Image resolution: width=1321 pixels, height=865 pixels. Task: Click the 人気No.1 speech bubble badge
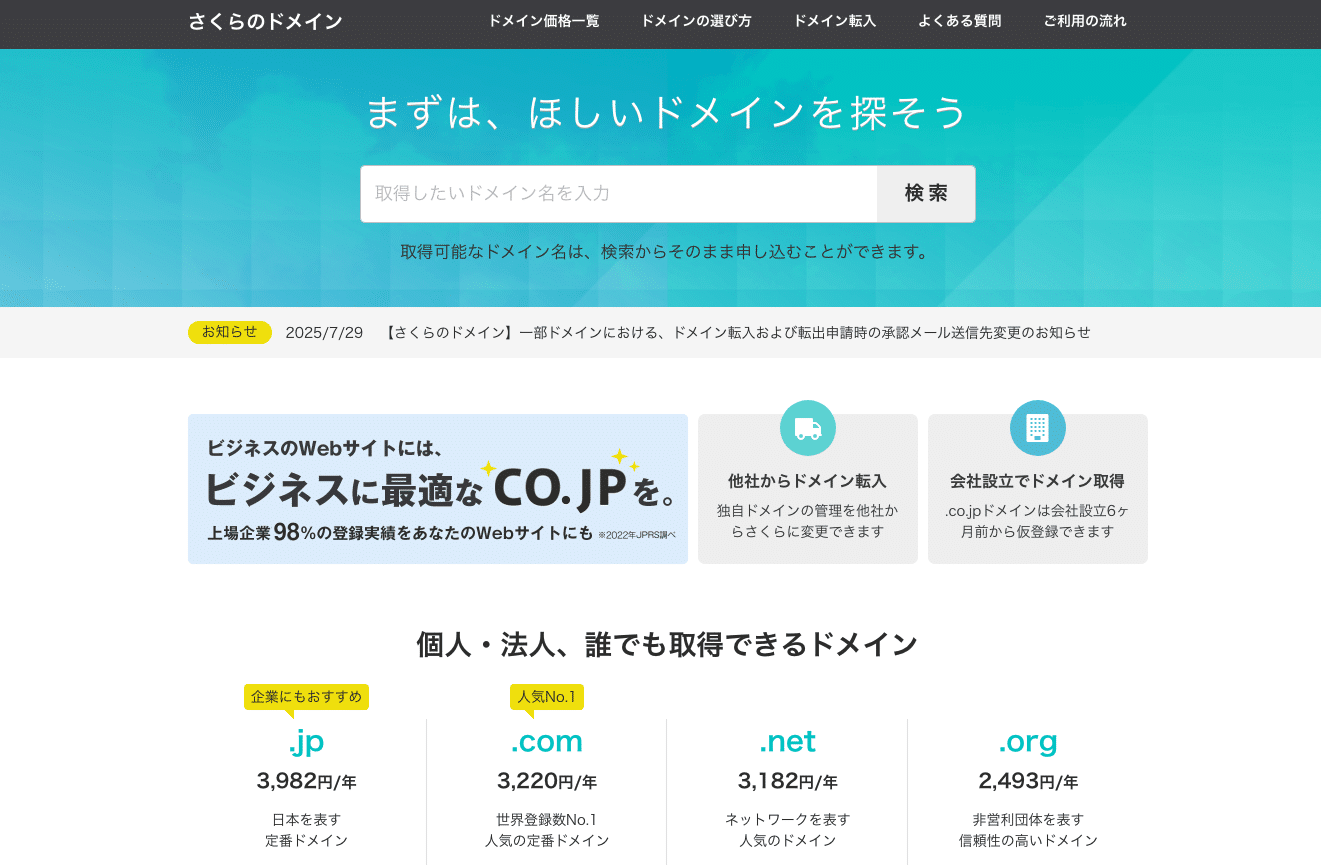(x=546, y=696)
